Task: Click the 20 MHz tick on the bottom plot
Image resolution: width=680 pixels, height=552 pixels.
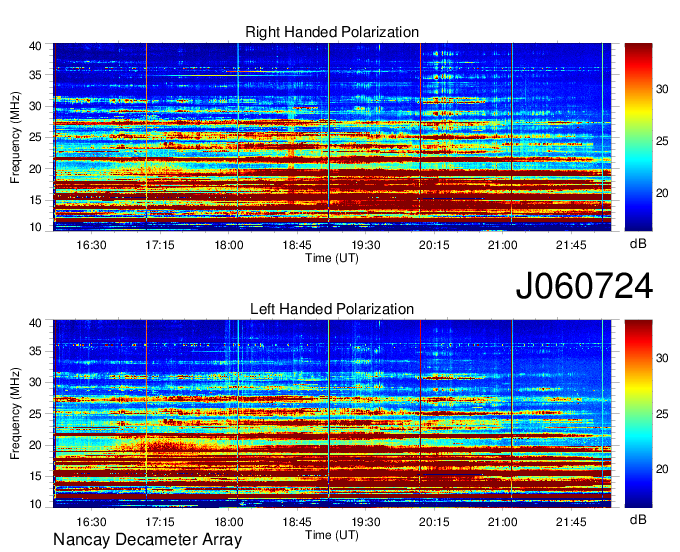Action: tap(36, 445)
